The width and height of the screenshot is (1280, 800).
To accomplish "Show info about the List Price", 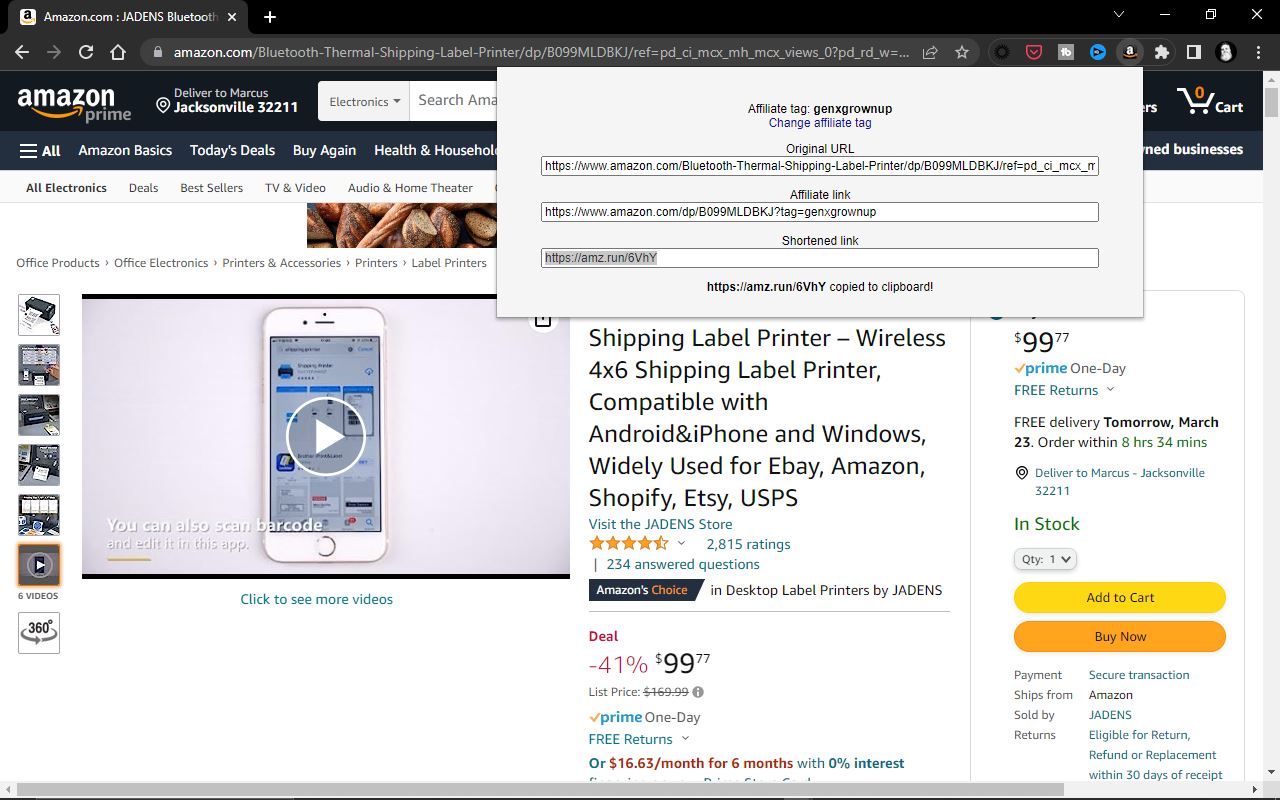I will [698, 692].
